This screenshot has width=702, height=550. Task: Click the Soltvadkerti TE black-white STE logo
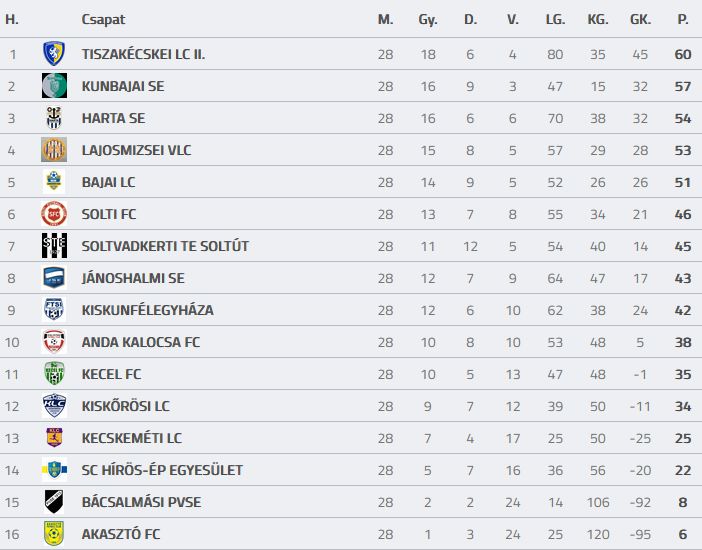coord(54,245)
